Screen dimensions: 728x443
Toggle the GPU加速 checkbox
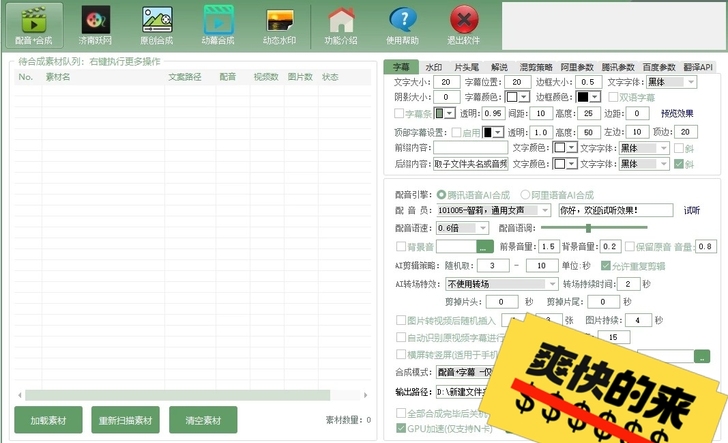401,428
